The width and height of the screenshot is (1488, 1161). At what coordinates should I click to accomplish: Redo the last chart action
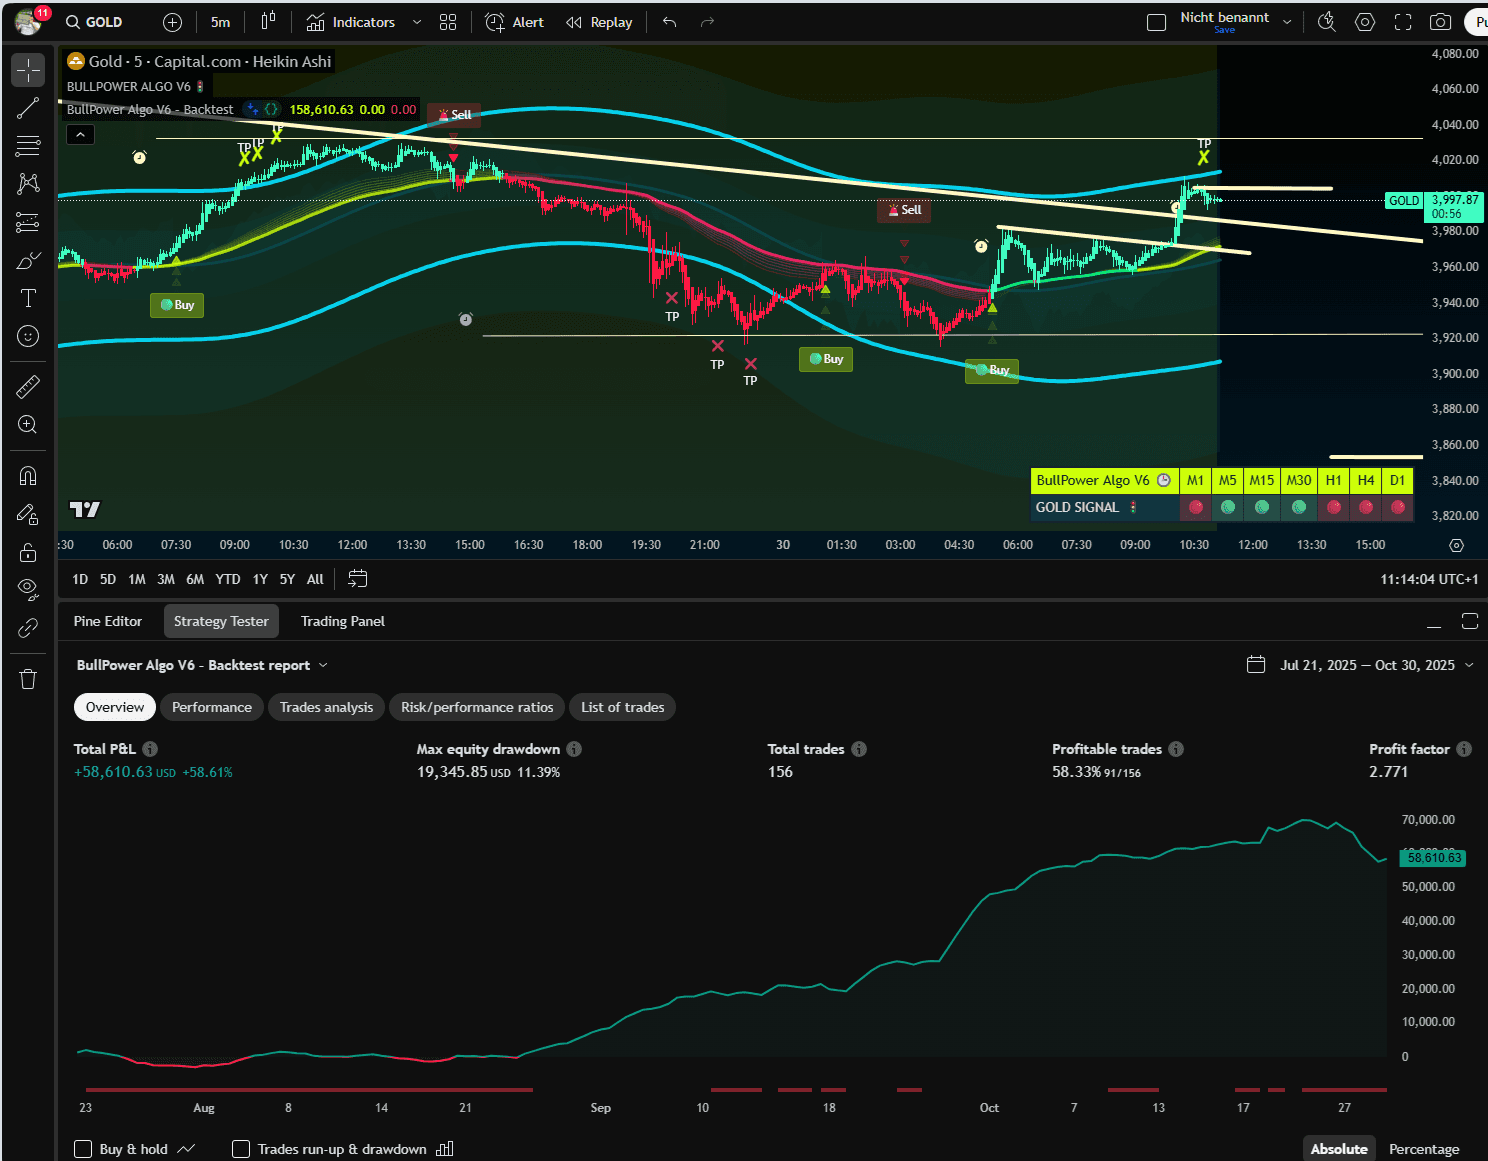coord(707,22)
